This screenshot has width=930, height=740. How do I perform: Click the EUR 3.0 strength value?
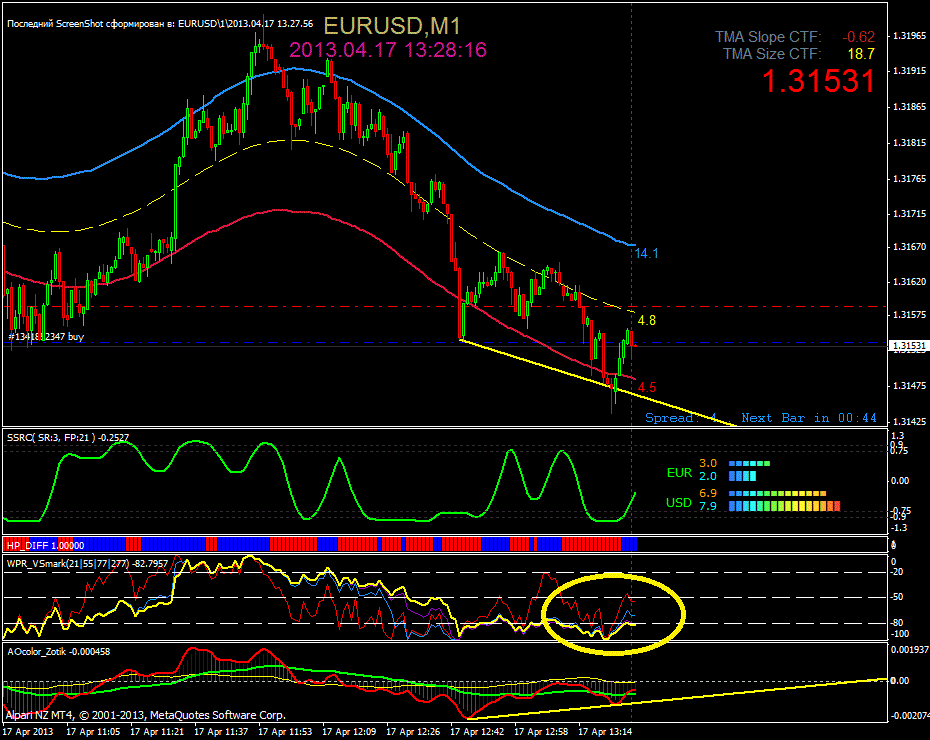[708, 463]
